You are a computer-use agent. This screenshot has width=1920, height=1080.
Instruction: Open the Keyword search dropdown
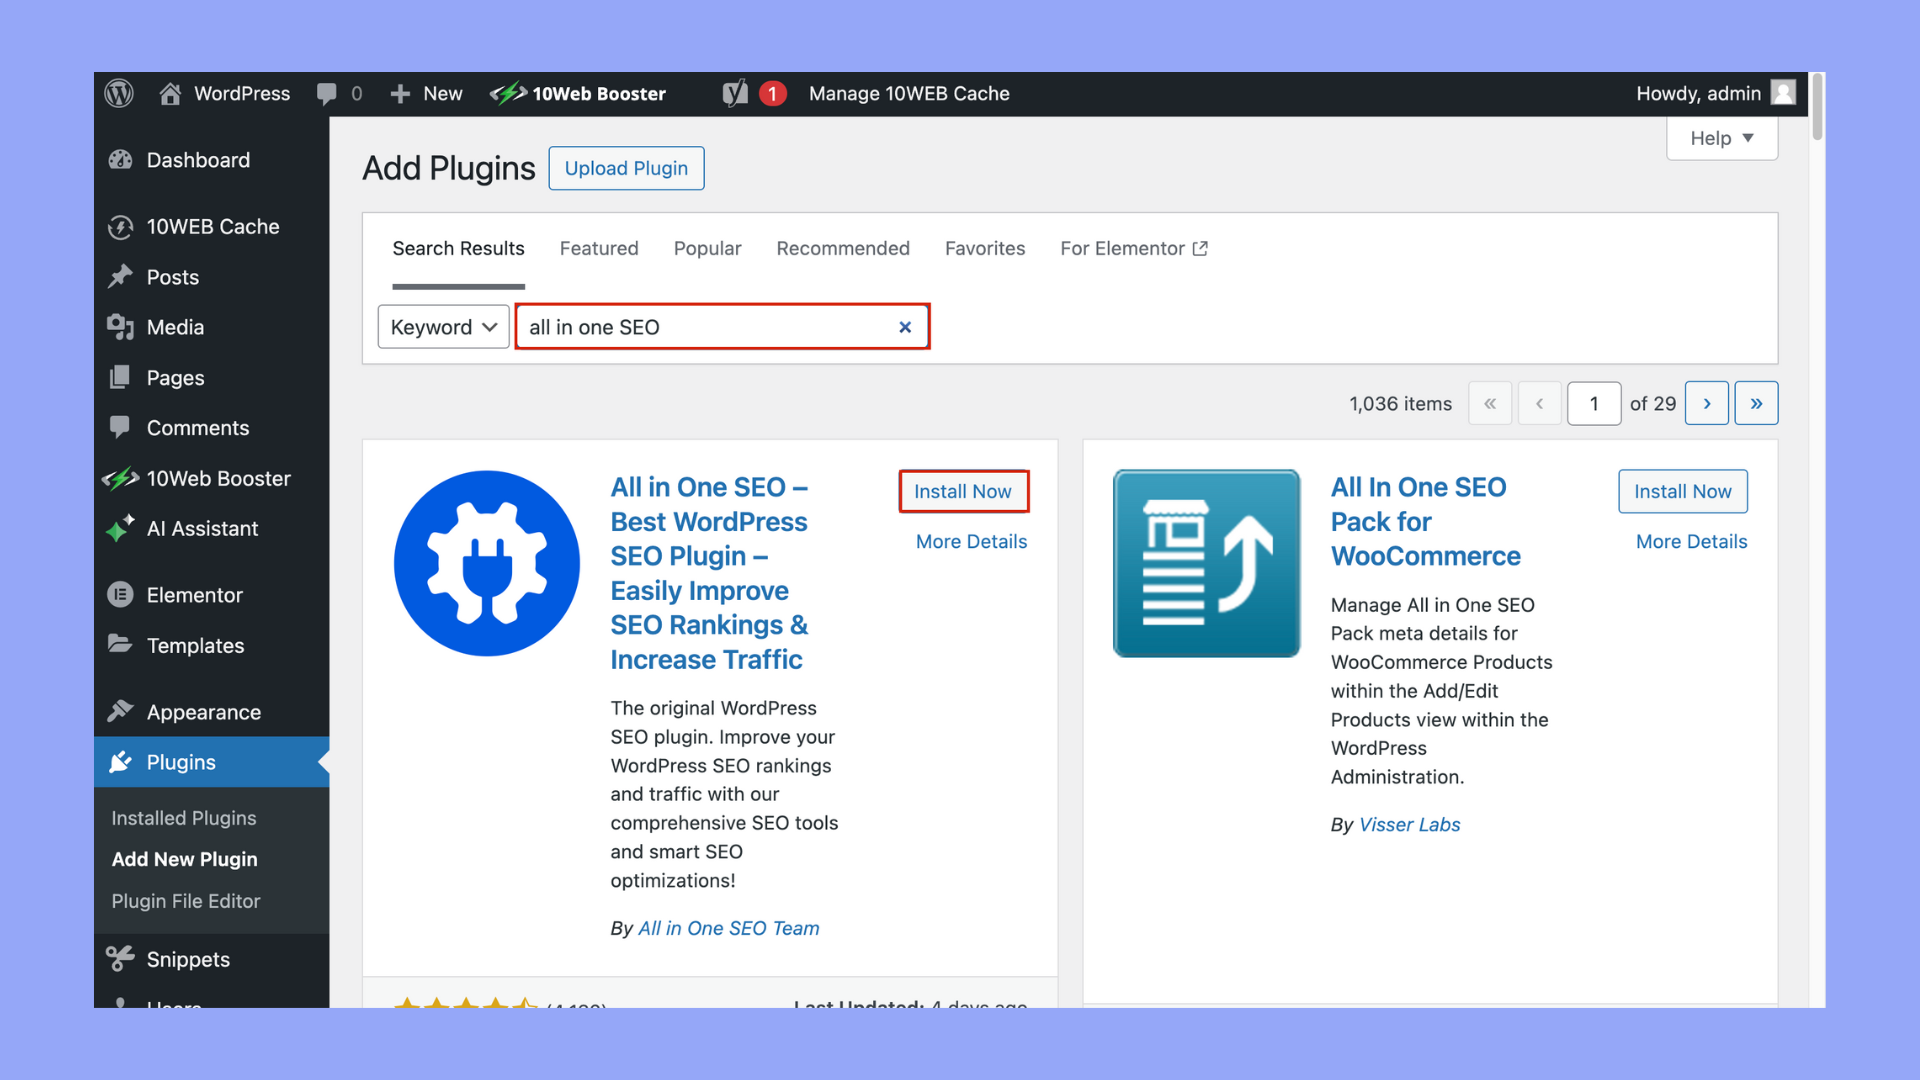pyautogui.click(x=443, y=327)
